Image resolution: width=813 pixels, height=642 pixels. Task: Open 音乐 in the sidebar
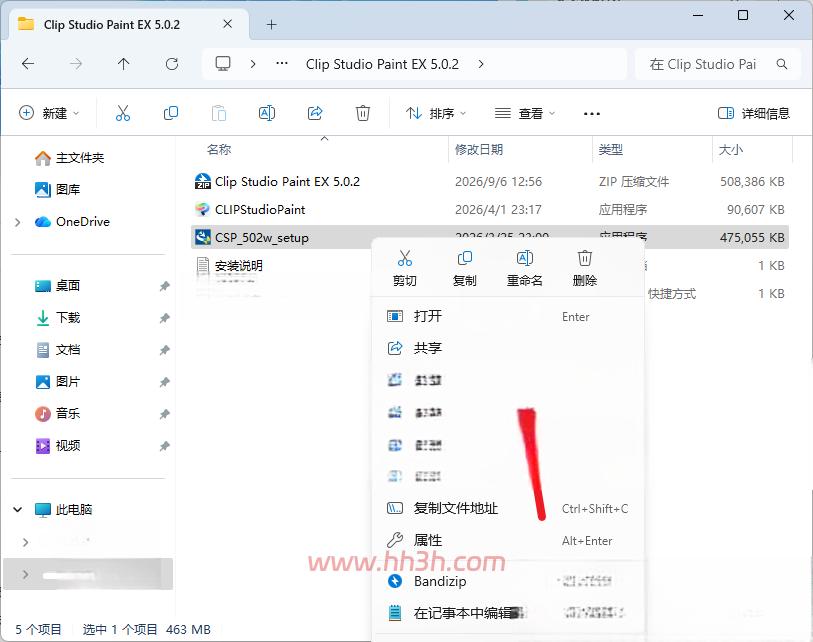click(58, 413)
